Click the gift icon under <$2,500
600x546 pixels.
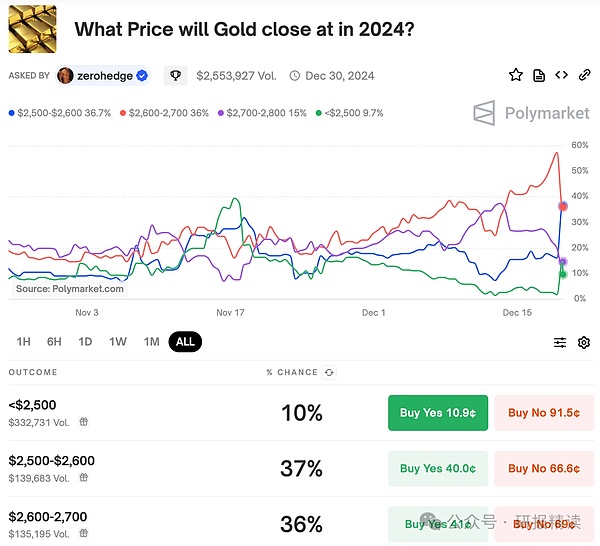tap(84, 422)
